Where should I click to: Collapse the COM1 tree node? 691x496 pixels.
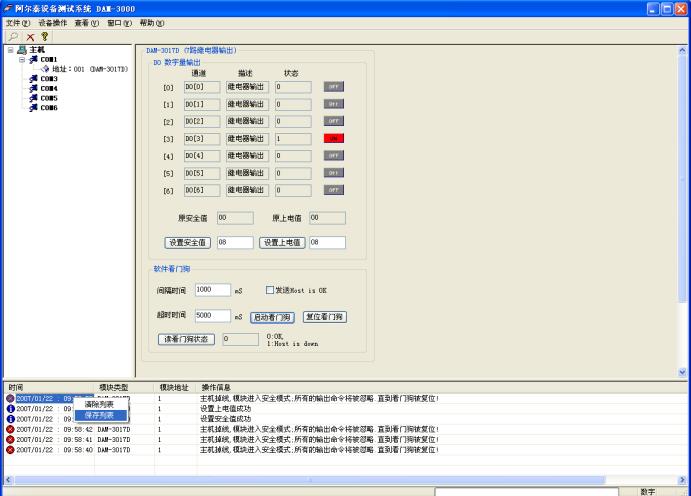[x=22, y=59]
